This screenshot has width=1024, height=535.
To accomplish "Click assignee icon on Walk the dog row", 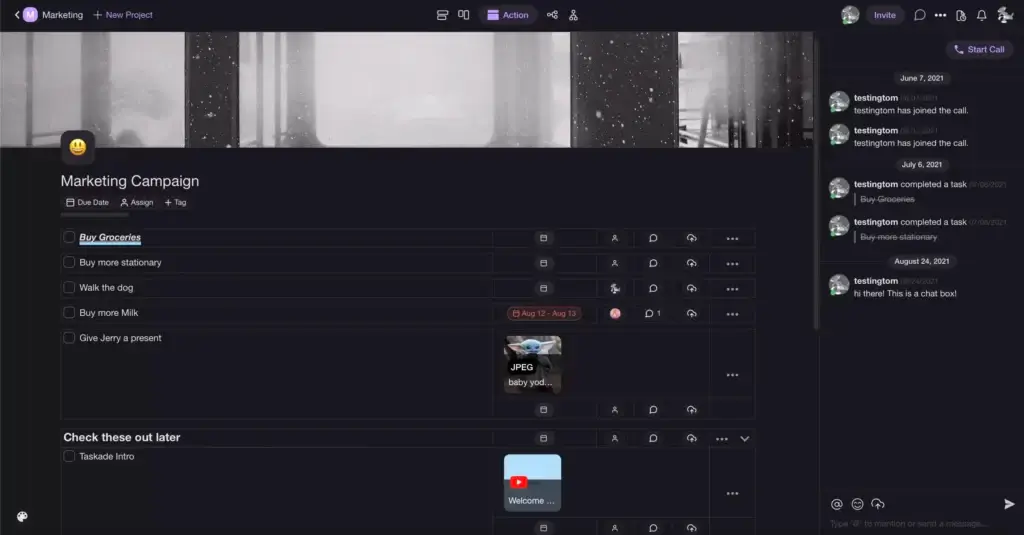I will tap(615, 288).
